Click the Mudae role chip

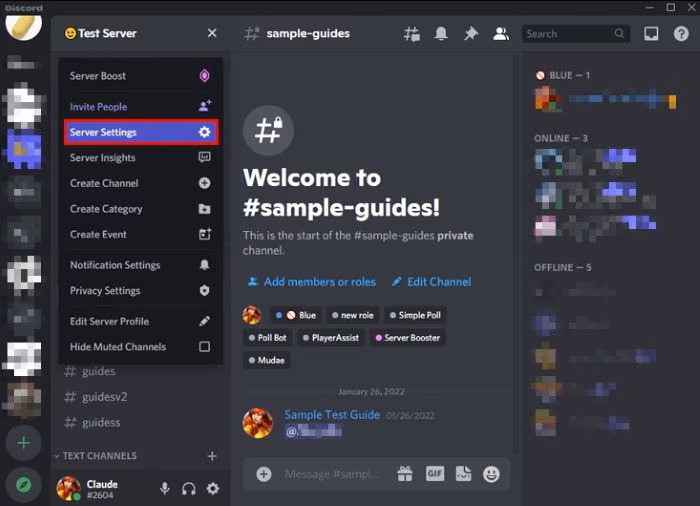[267, 360]
